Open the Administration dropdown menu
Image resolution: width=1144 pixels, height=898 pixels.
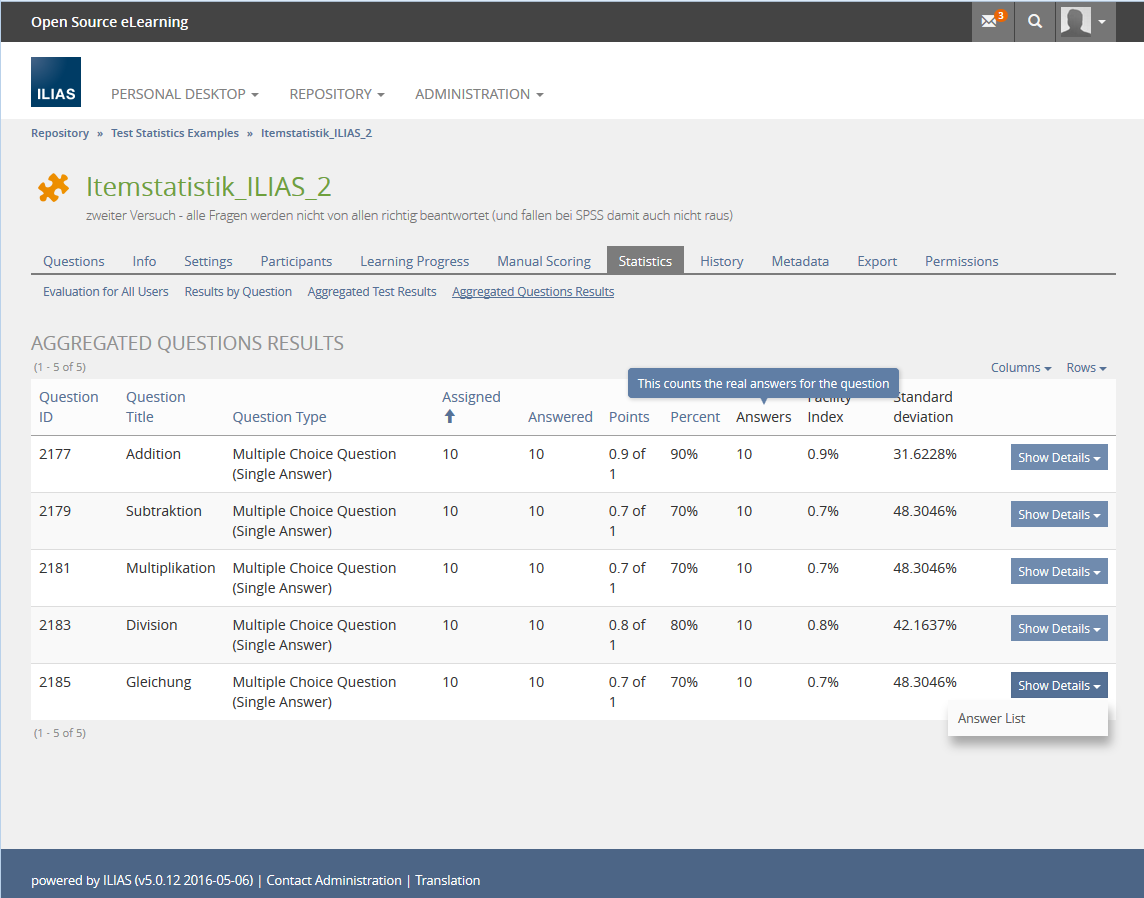(479, 94)
